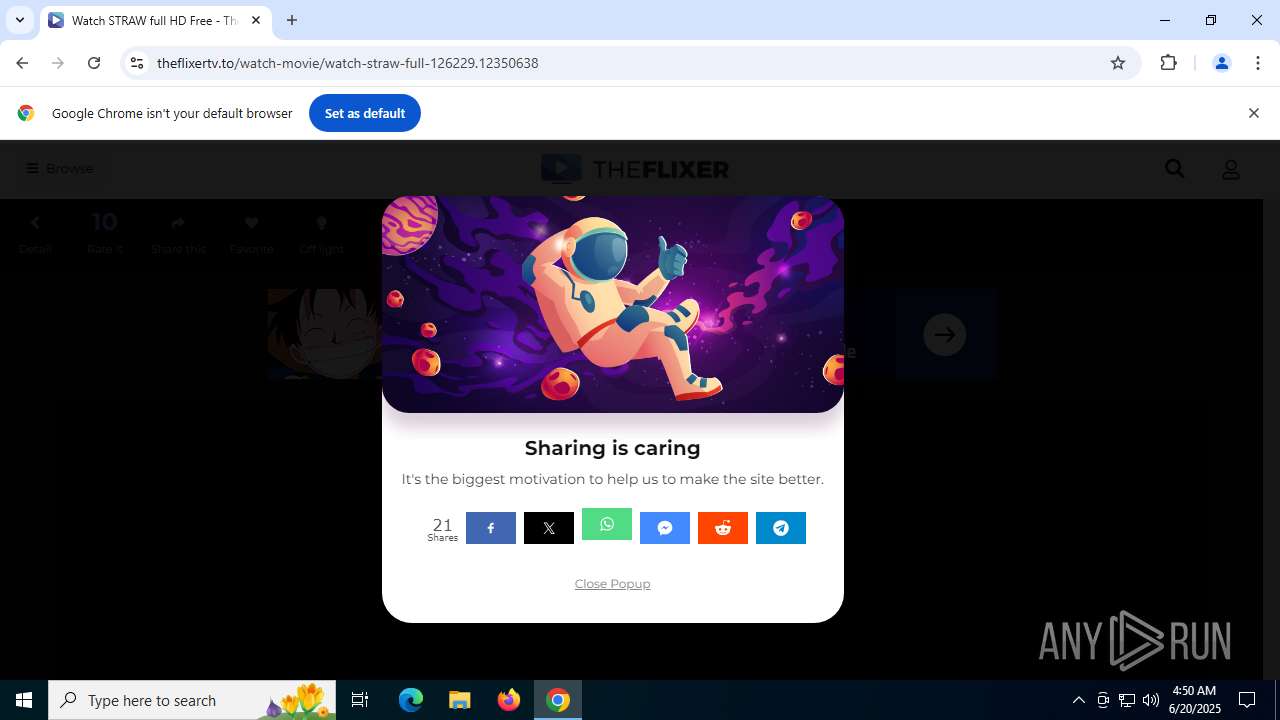The height and width of the screenshot is (720, 1280).
Task: Click the Share this option
Action: (178, 235)
